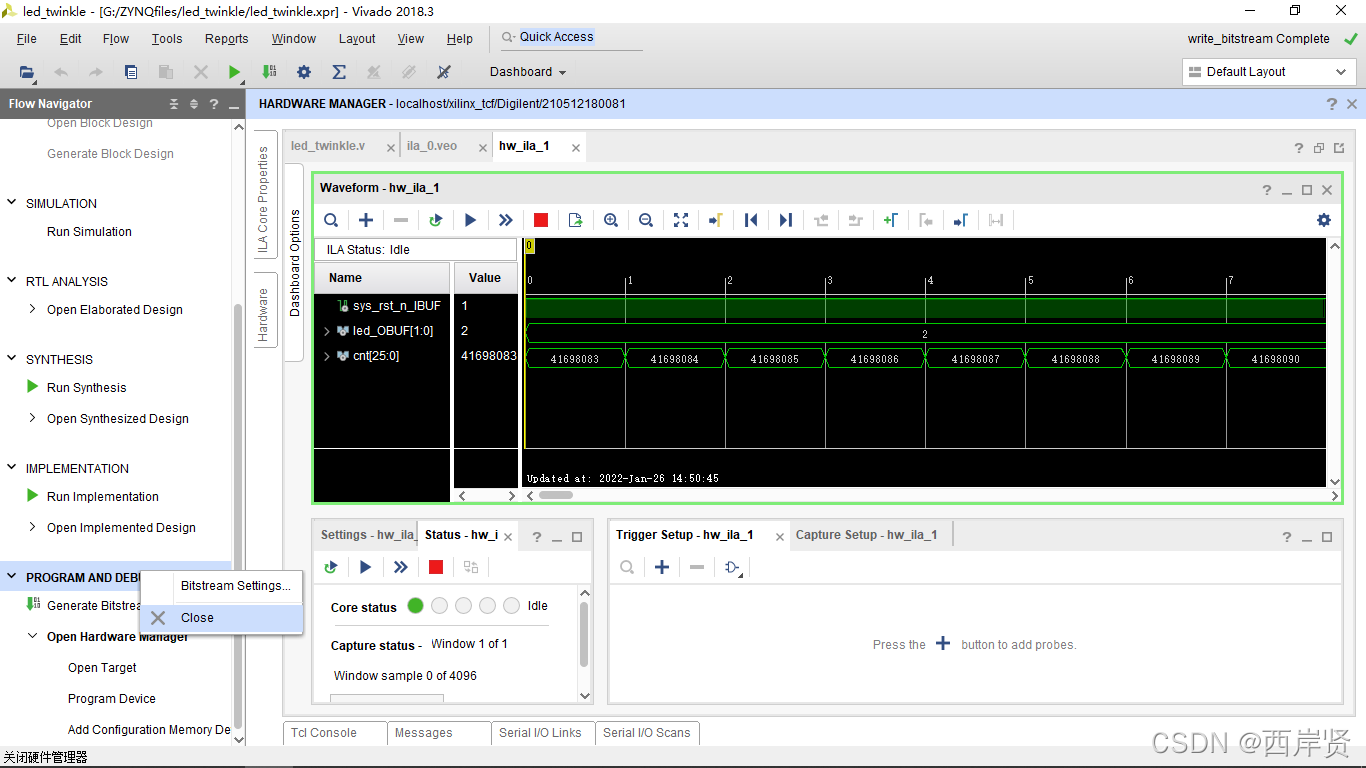1366x768 pixels.
Task: Choose Bitstream Settings from context menu
Action: click(x=222, y=586)
